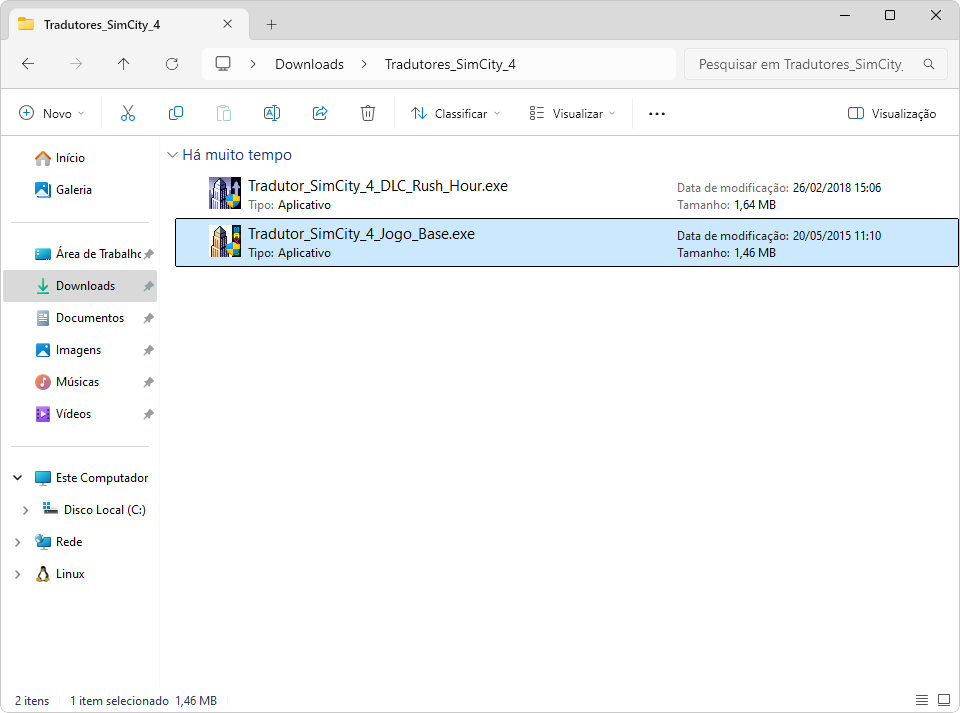Open Imagens in the sidebar
This screenshot has height=713, width=960.
point(78,350)
